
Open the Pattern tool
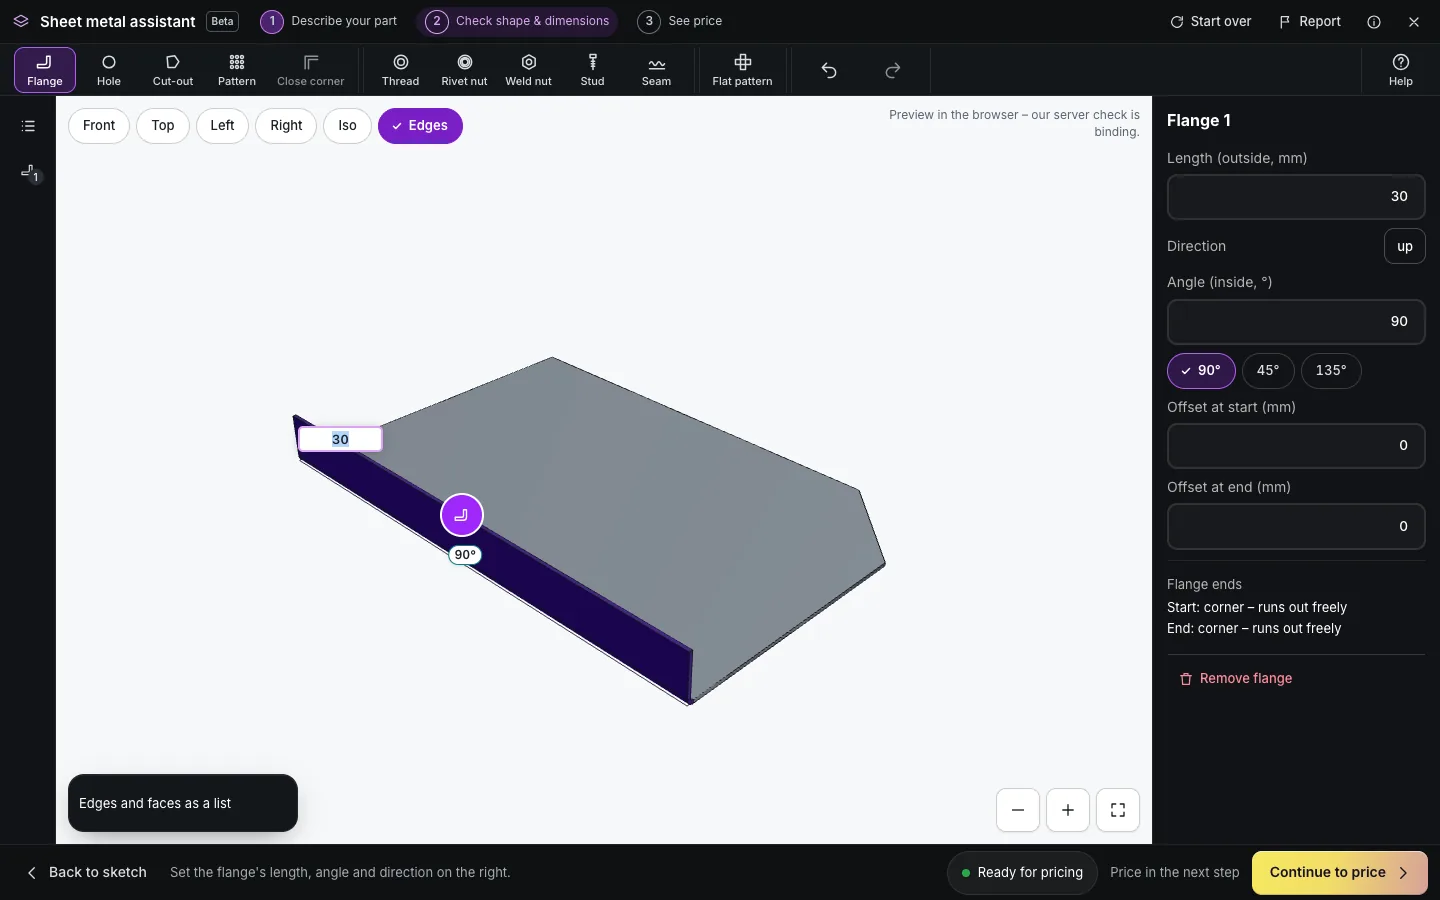tap(237, 70)
